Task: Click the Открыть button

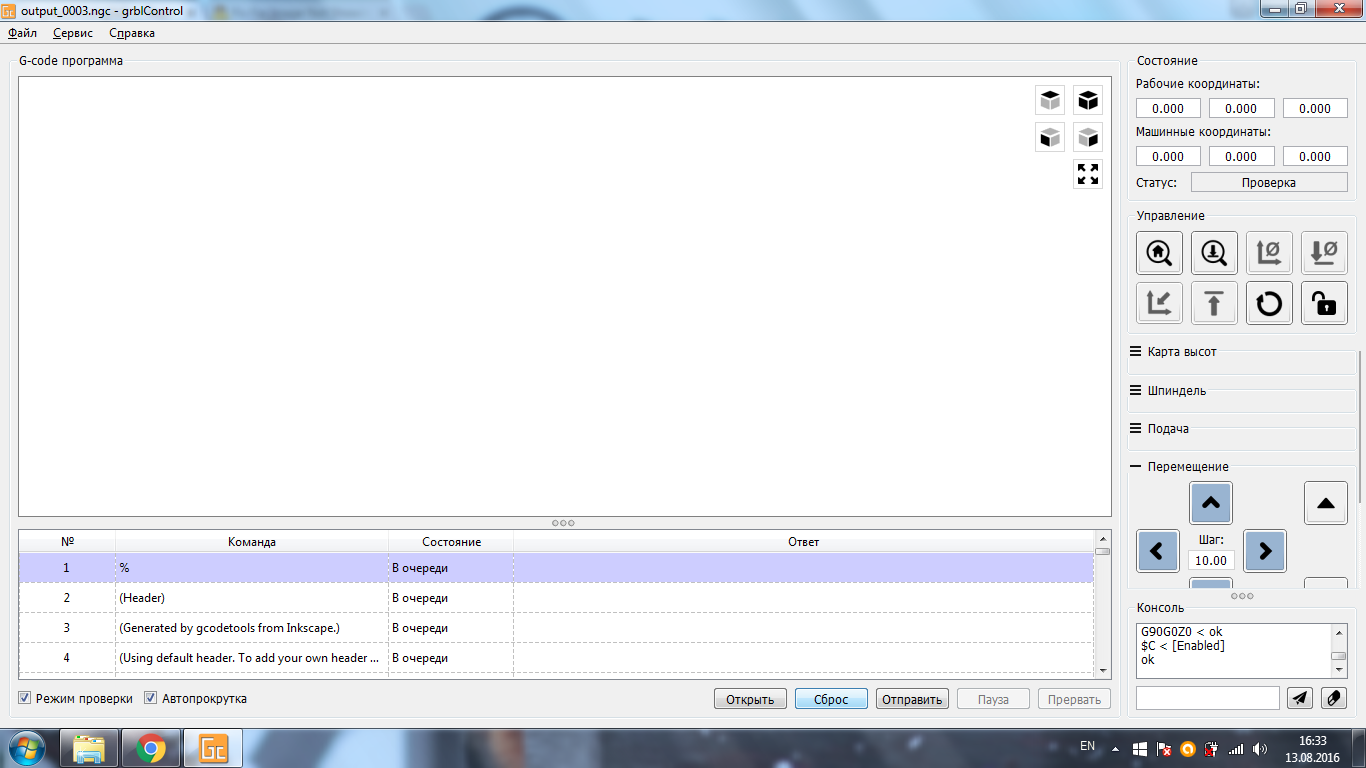Action: 751,699
